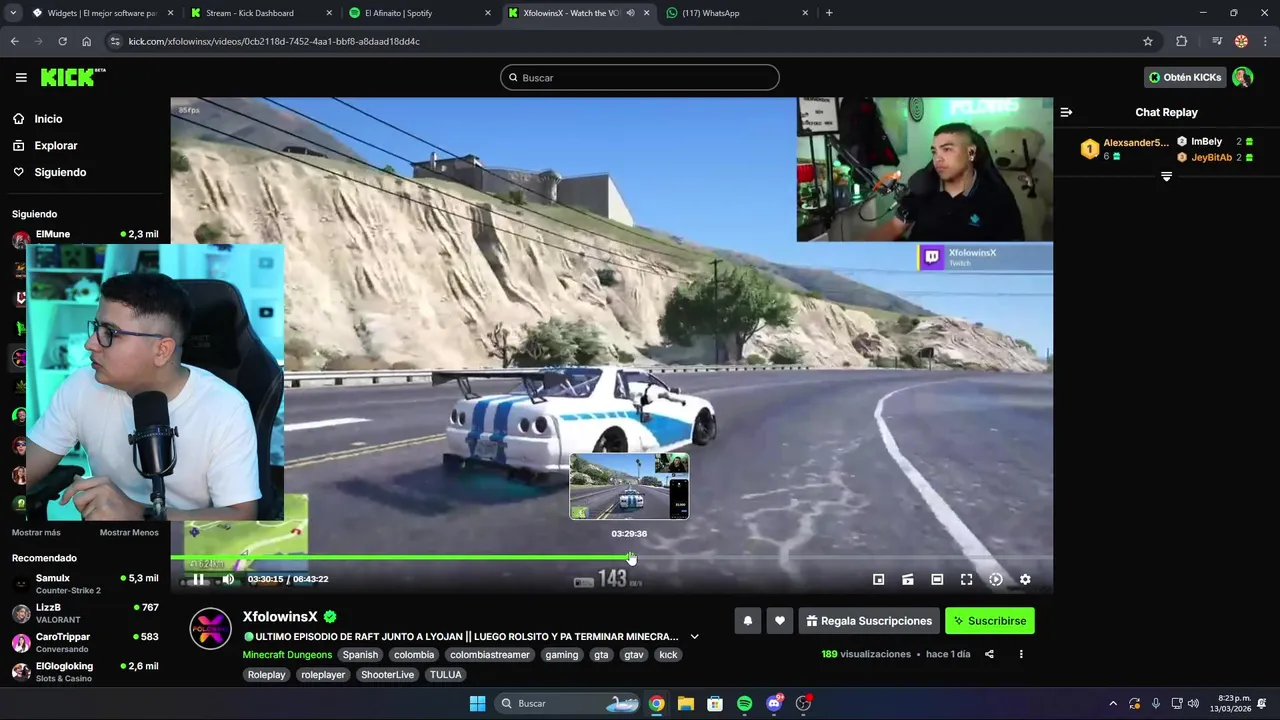This screenshot has height=720, width=1280.
Task: Open ElMune followed channel
Action: [85, 237]
